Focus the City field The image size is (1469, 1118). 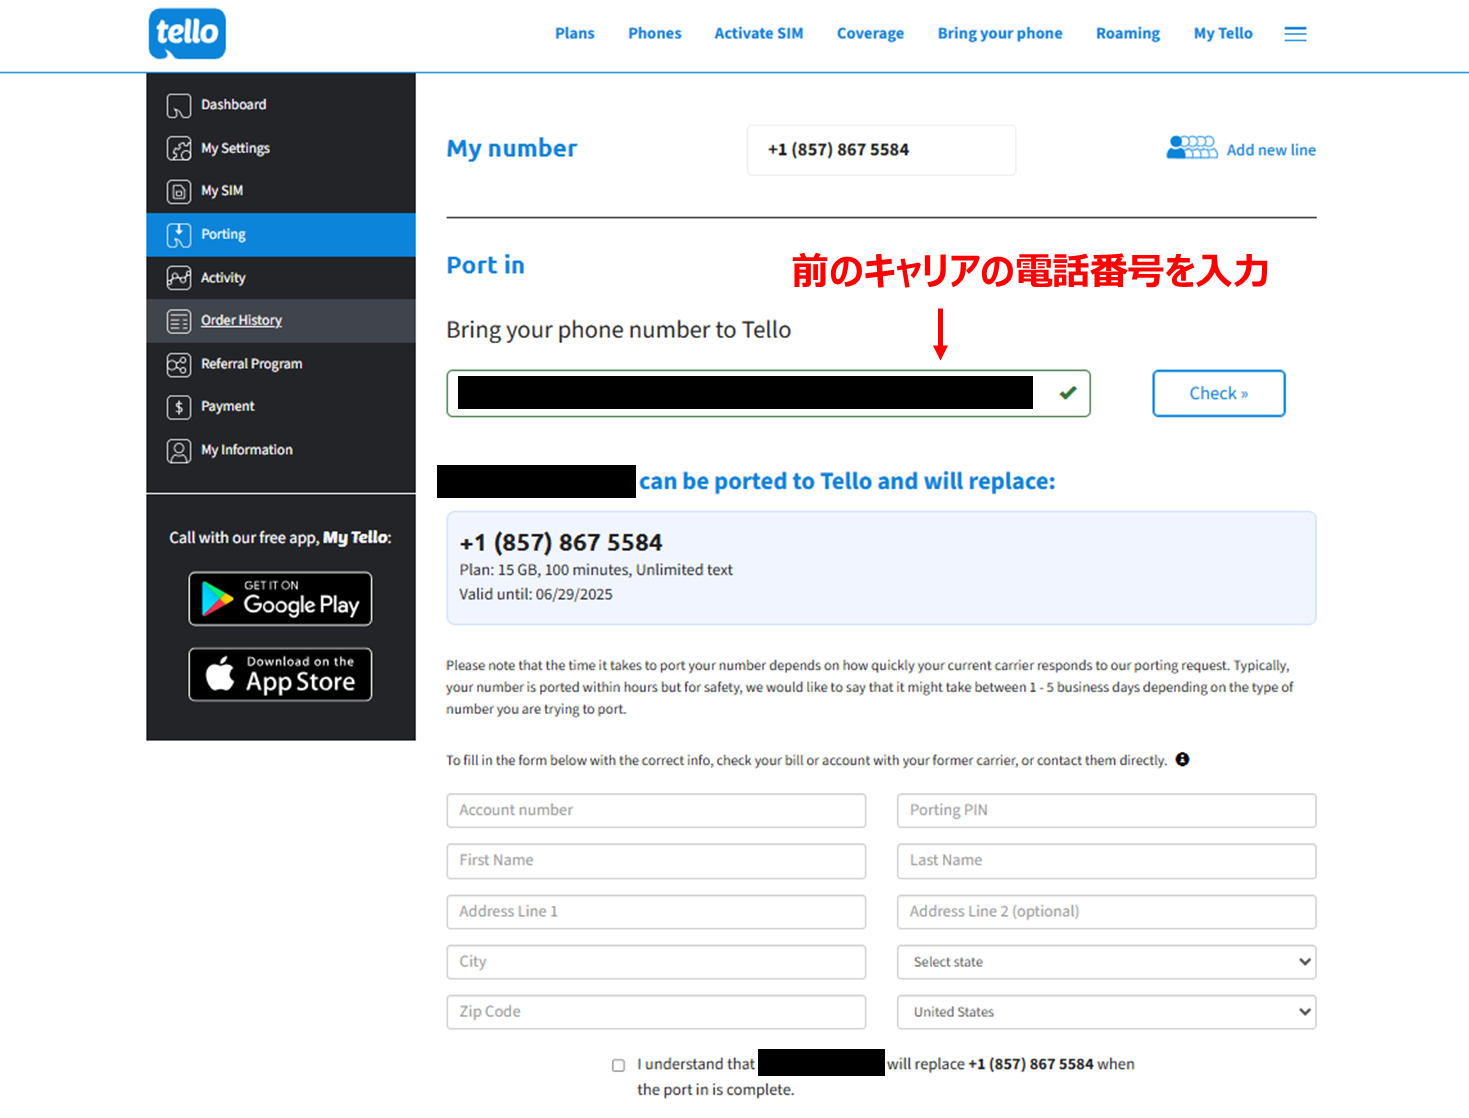pyautogui.click(x=656, y=962)
